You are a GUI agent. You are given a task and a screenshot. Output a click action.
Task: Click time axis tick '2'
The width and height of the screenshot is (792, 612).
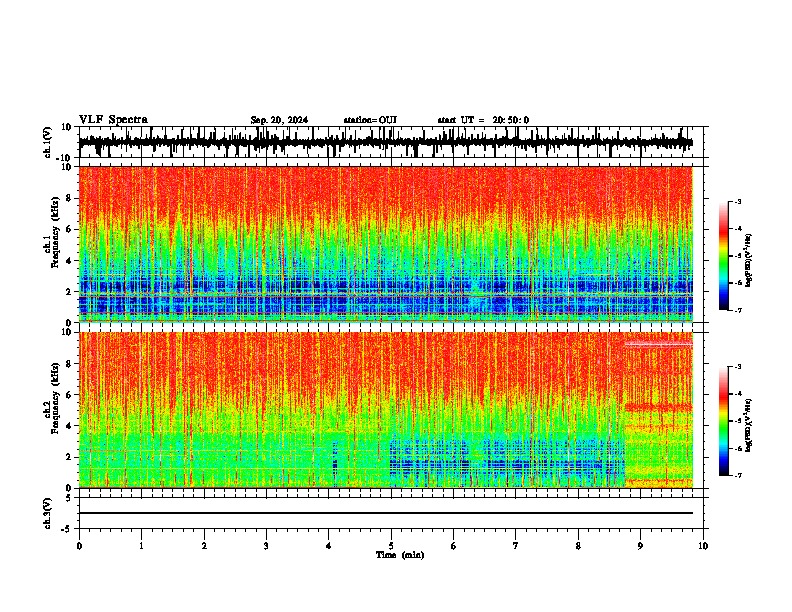point(204,546)
